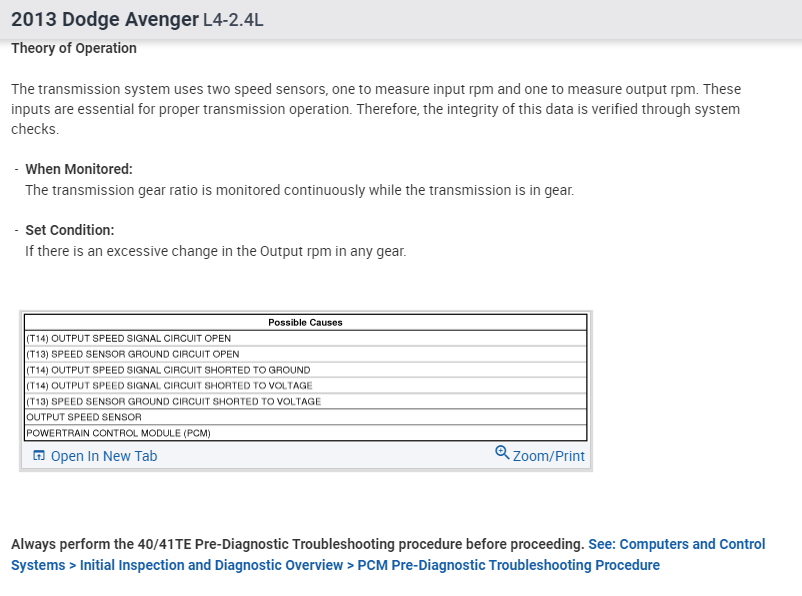Open the Possible Causes table in new tab
The image size is (802, 596).
coord(103,456)
